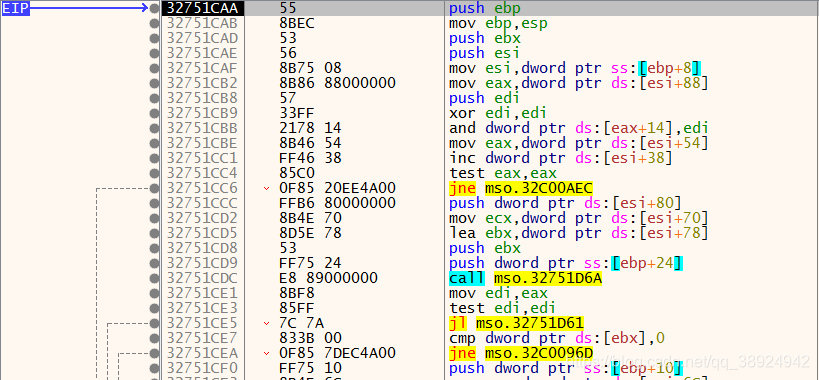Click the EIP register label
819x380 pixels.
[x=16, y=8]
